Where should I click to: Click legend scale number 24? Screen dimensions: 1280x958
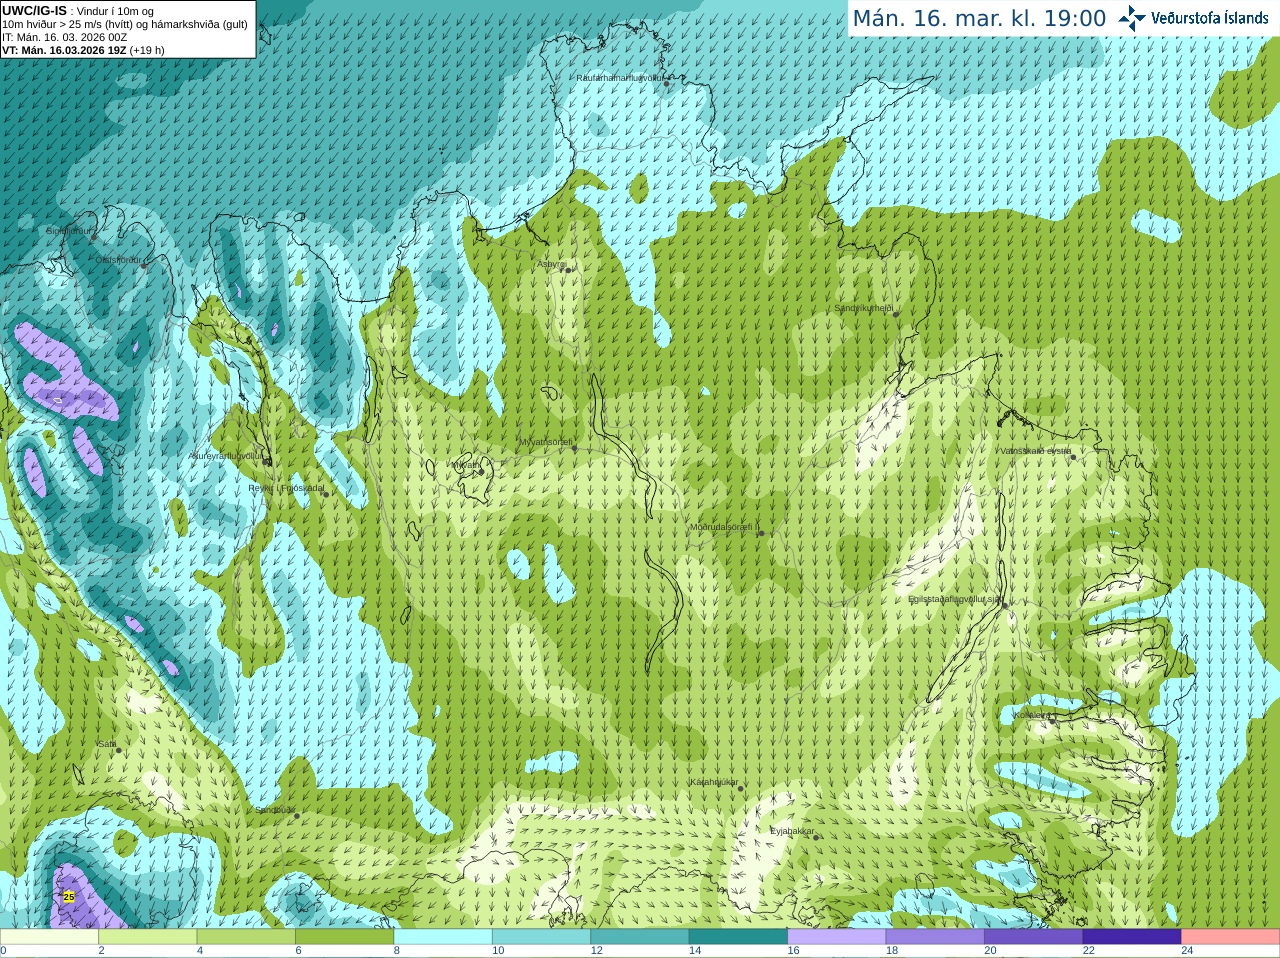[x=1187, y=951]
